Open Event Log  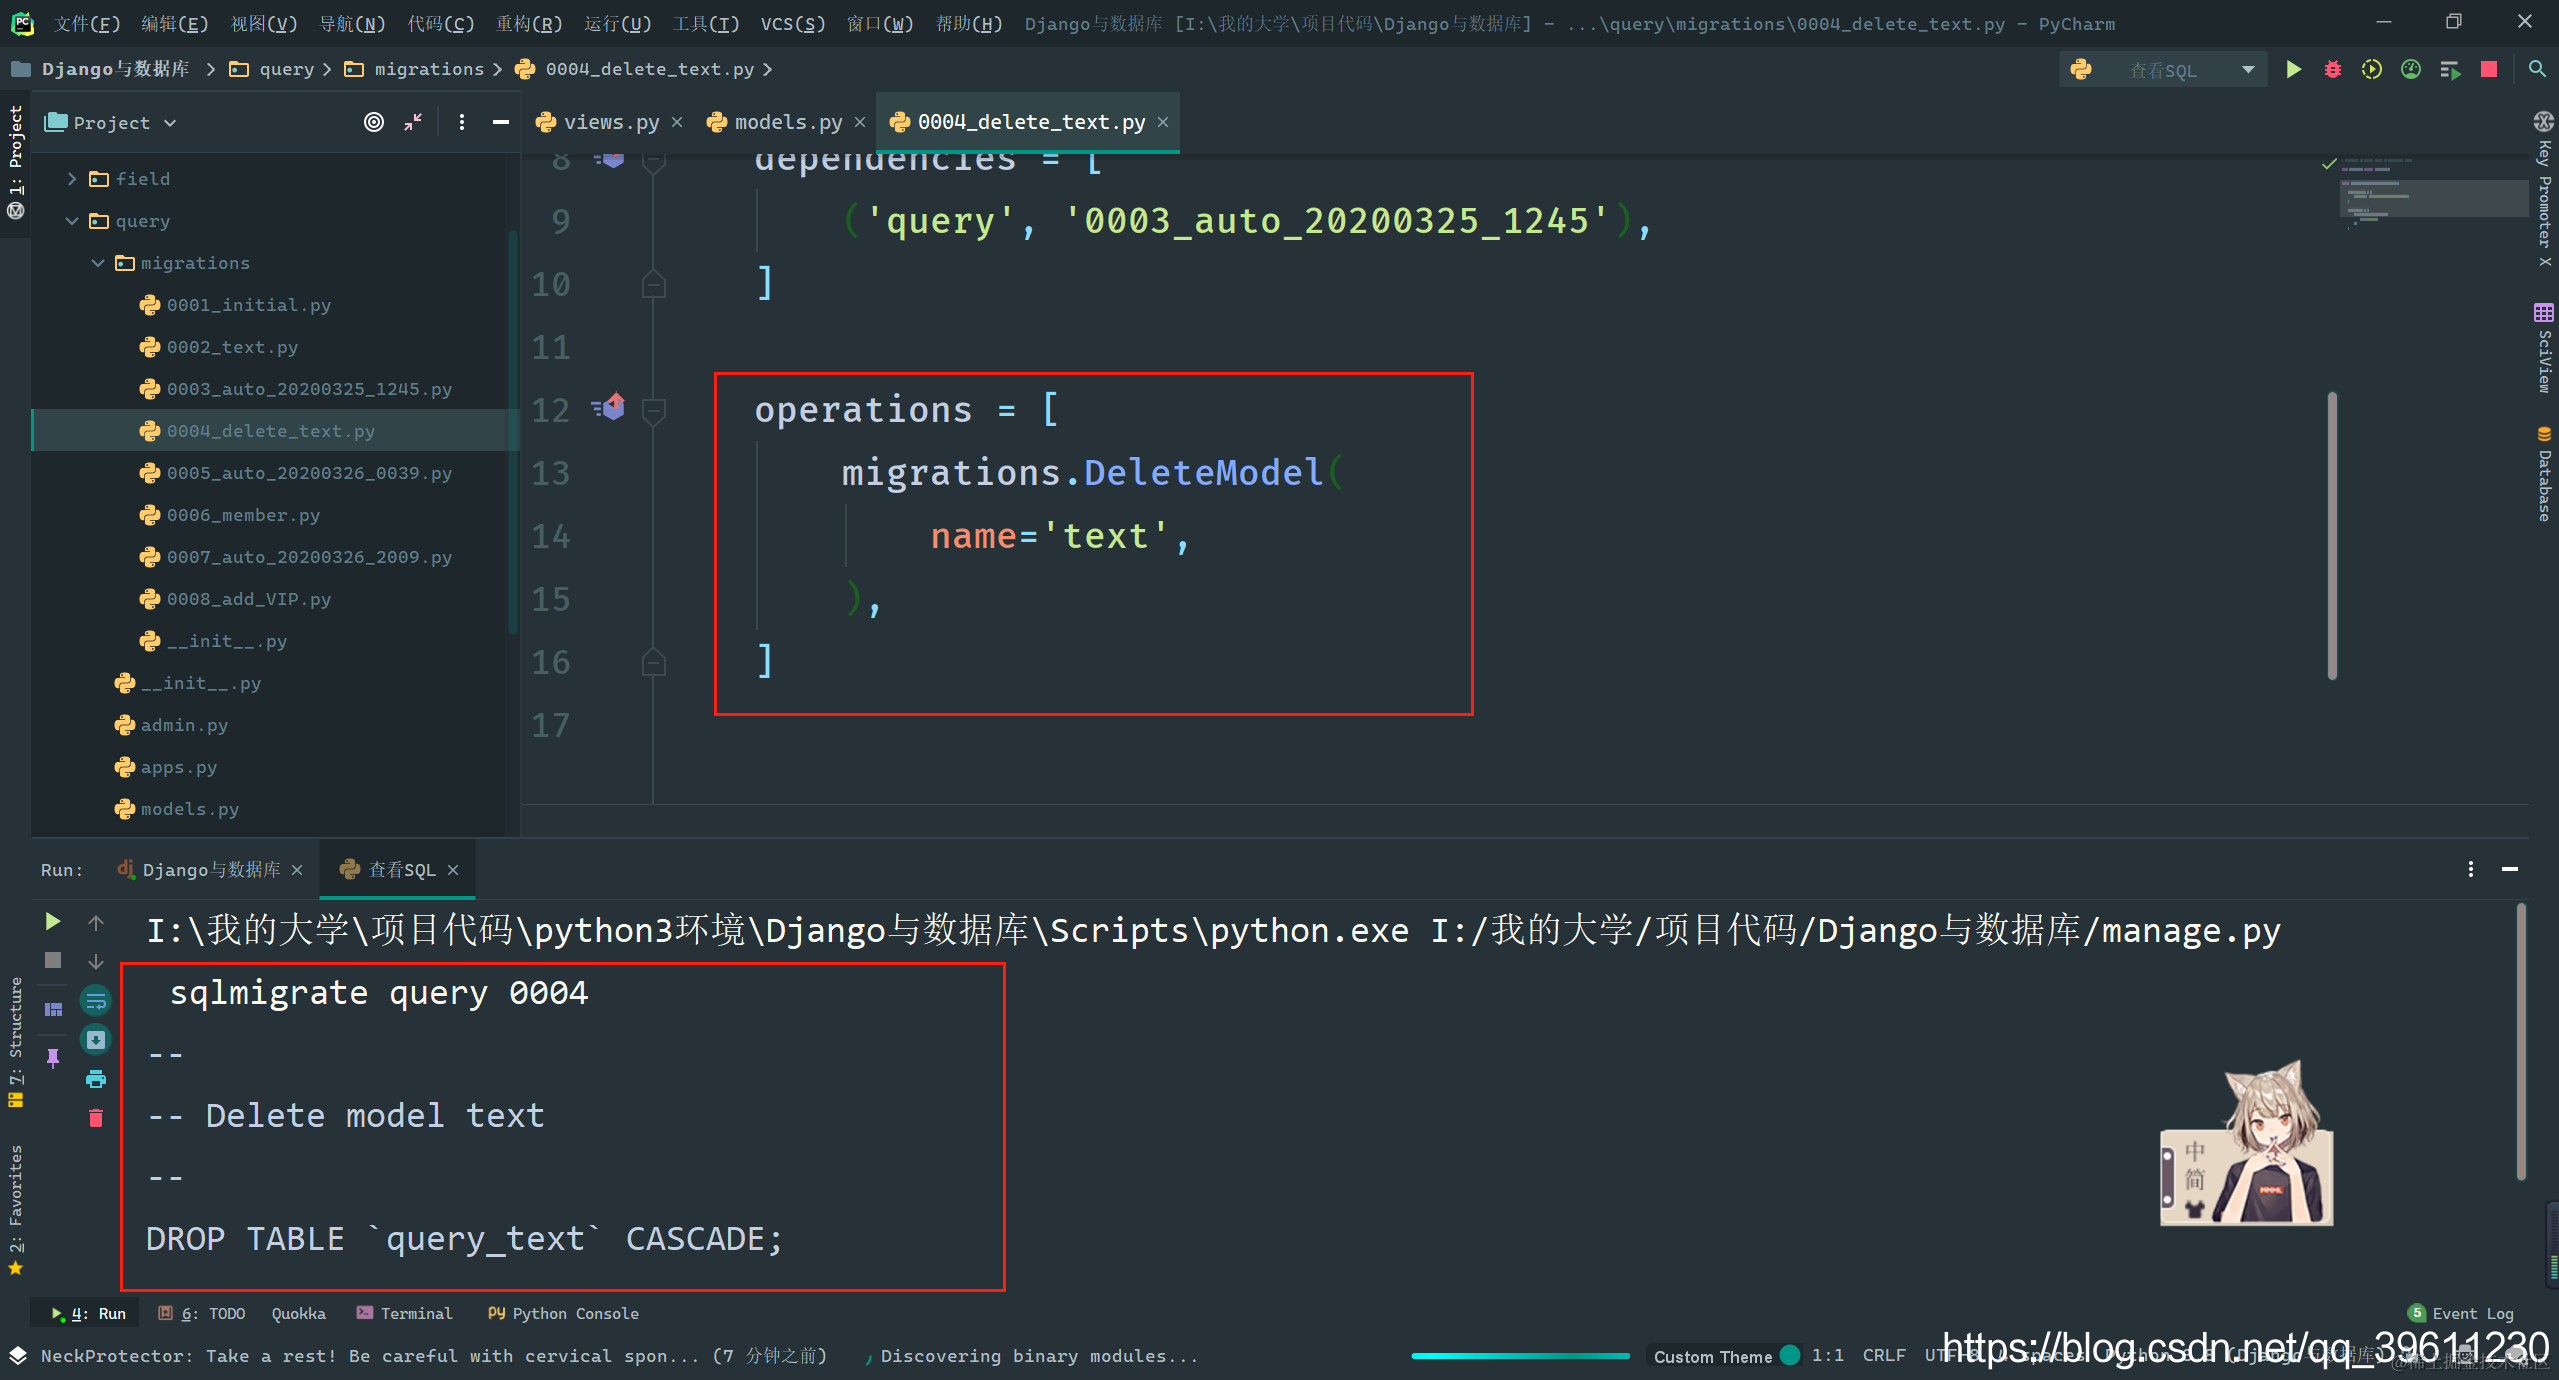pyautogui.click(x=2461, y=1313)
